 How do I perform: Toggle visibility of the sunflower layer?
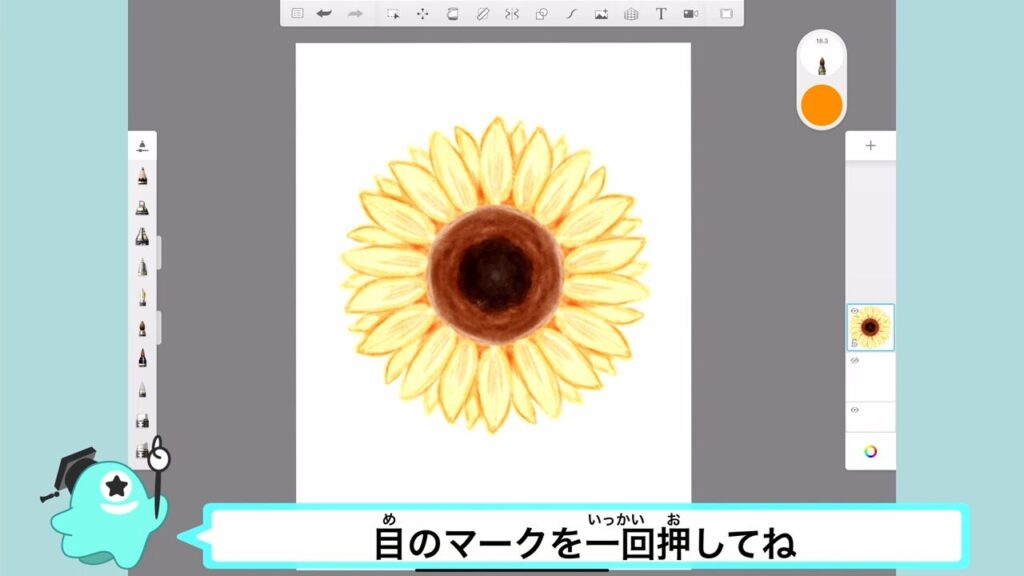click(x=855, y=311)
